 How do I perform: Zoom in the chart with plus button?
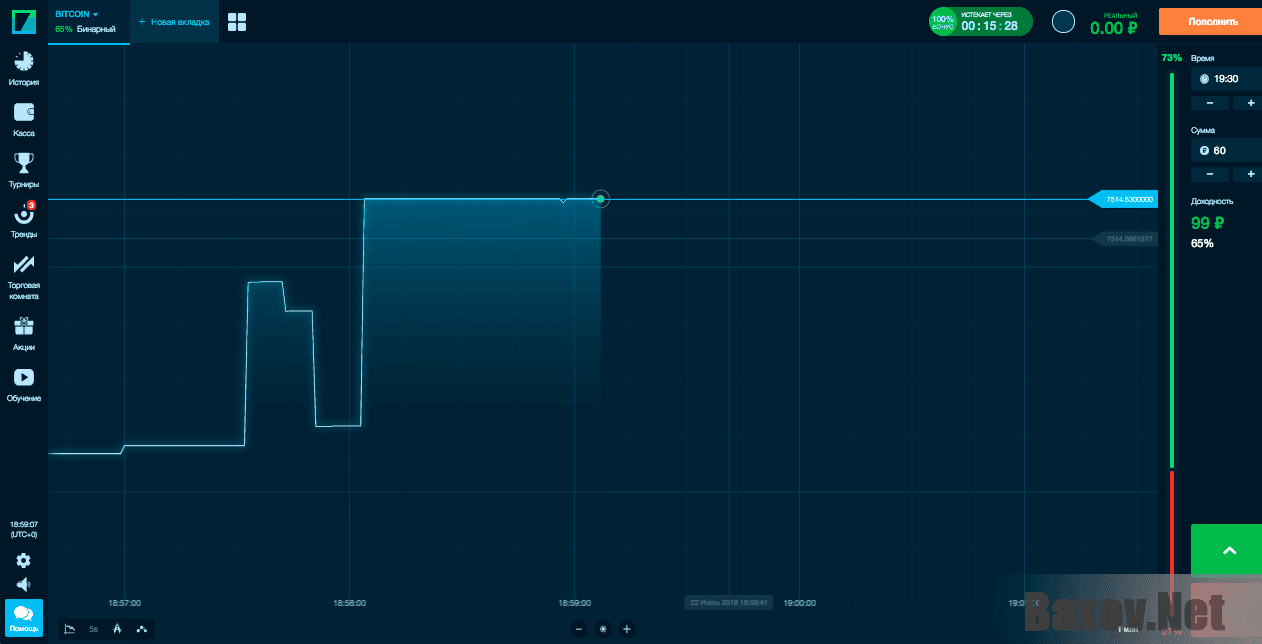coord(627,629)
